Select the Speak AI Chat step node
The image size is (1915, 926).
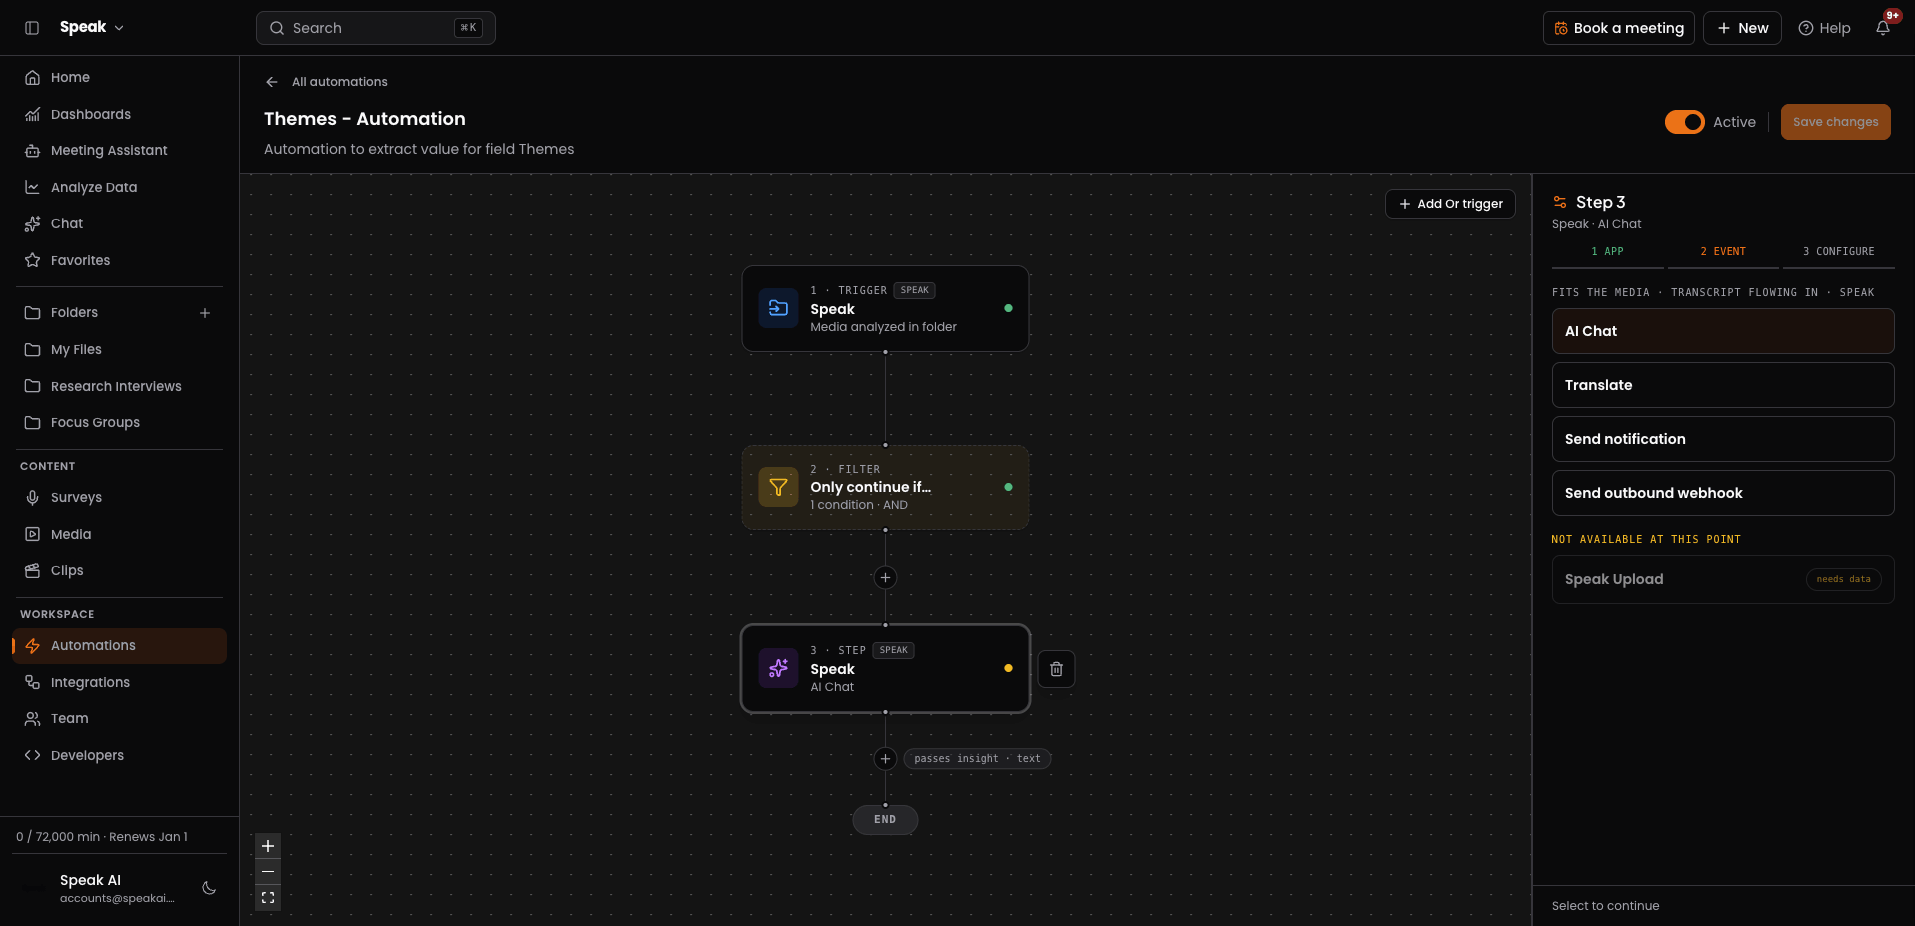point(885,668)
